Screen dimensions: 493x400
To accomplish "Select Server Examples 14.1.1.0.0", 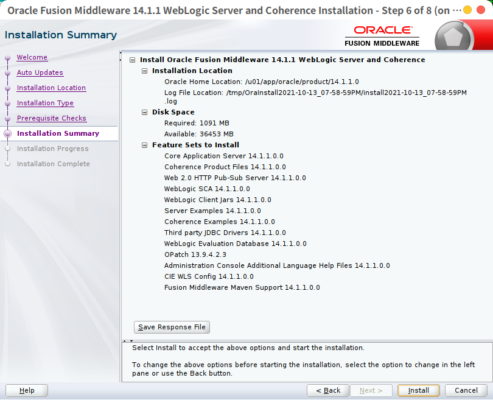I will point(213,211).
